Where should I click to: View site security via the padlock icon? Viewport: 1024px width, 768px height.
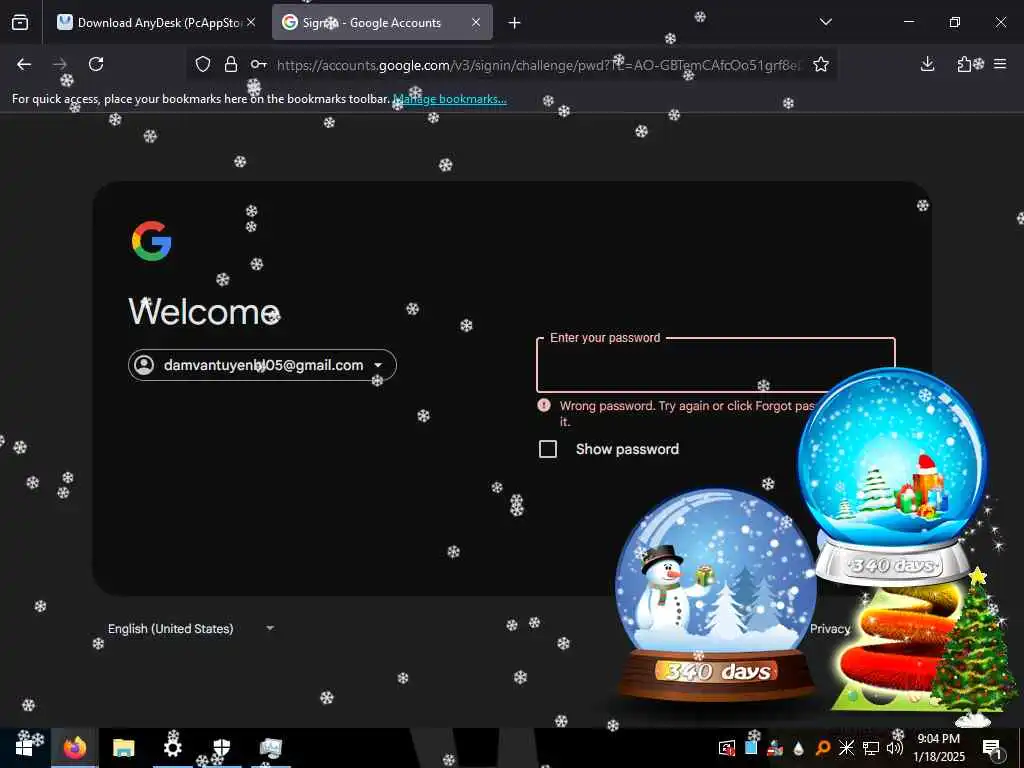click(x=231, y=64)
